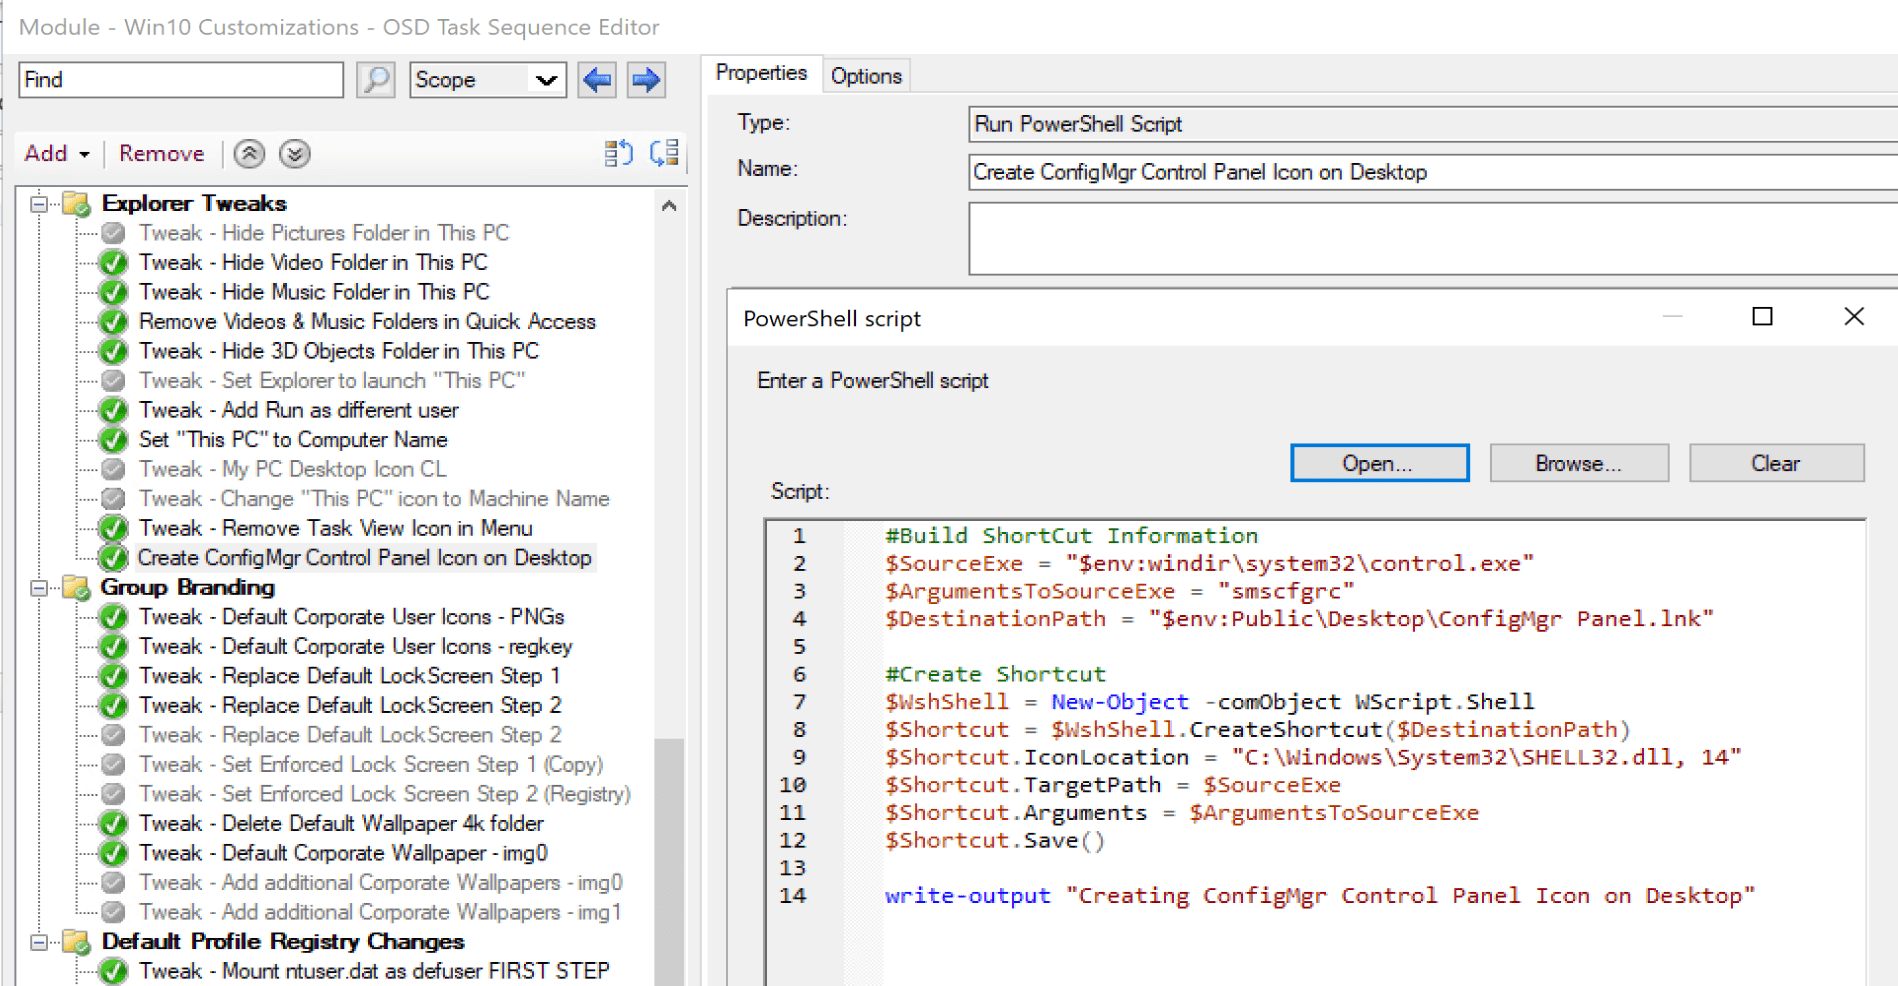1898x986 pixels.
Task: Click the green check beside Default Corporate Wallpaper img0
Action: click(x=112, y=853)
